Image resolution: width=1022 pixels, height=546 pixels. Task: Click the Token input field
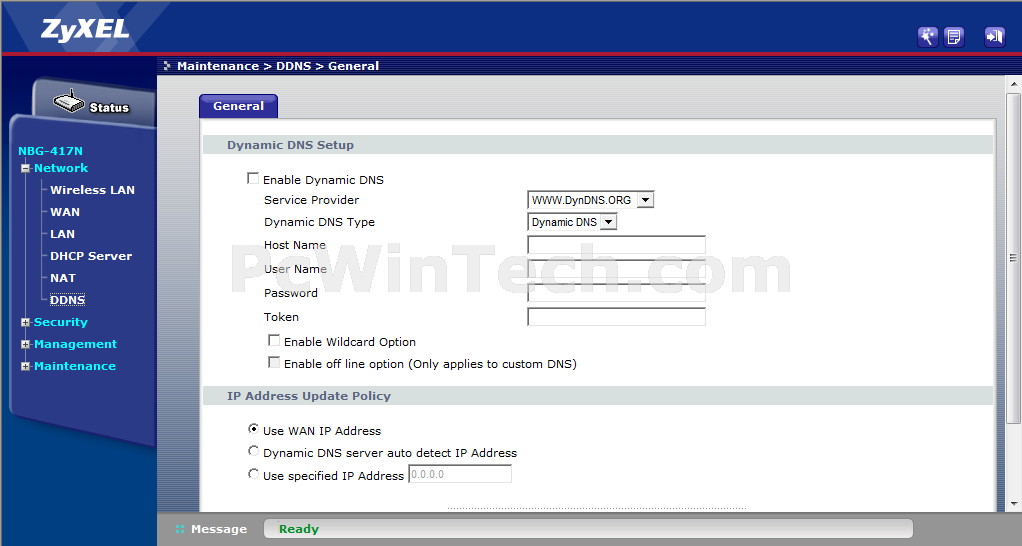pyautogui.click(x=617, y=317)
